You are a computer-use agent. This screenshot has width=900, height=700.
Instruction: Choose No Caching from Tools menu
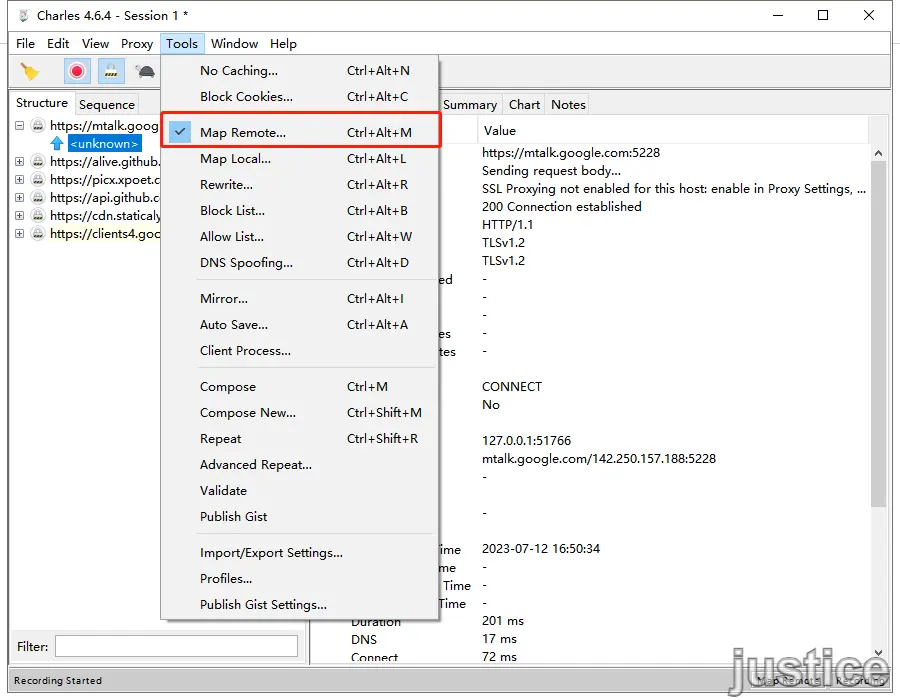click(301, 71)
